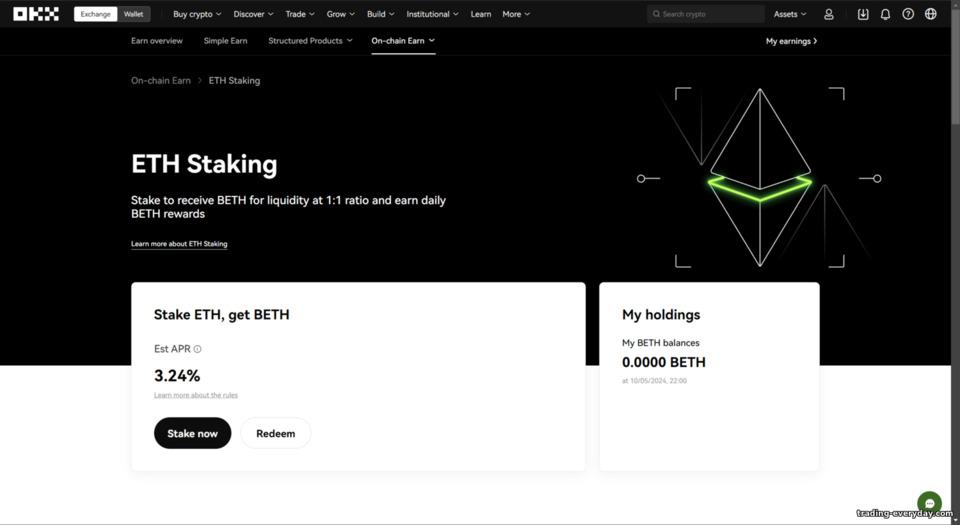Image resolution: width=960 pixels, height=525 pixels.
Task: Click the Stake now button
Action: tap(192, 433)
